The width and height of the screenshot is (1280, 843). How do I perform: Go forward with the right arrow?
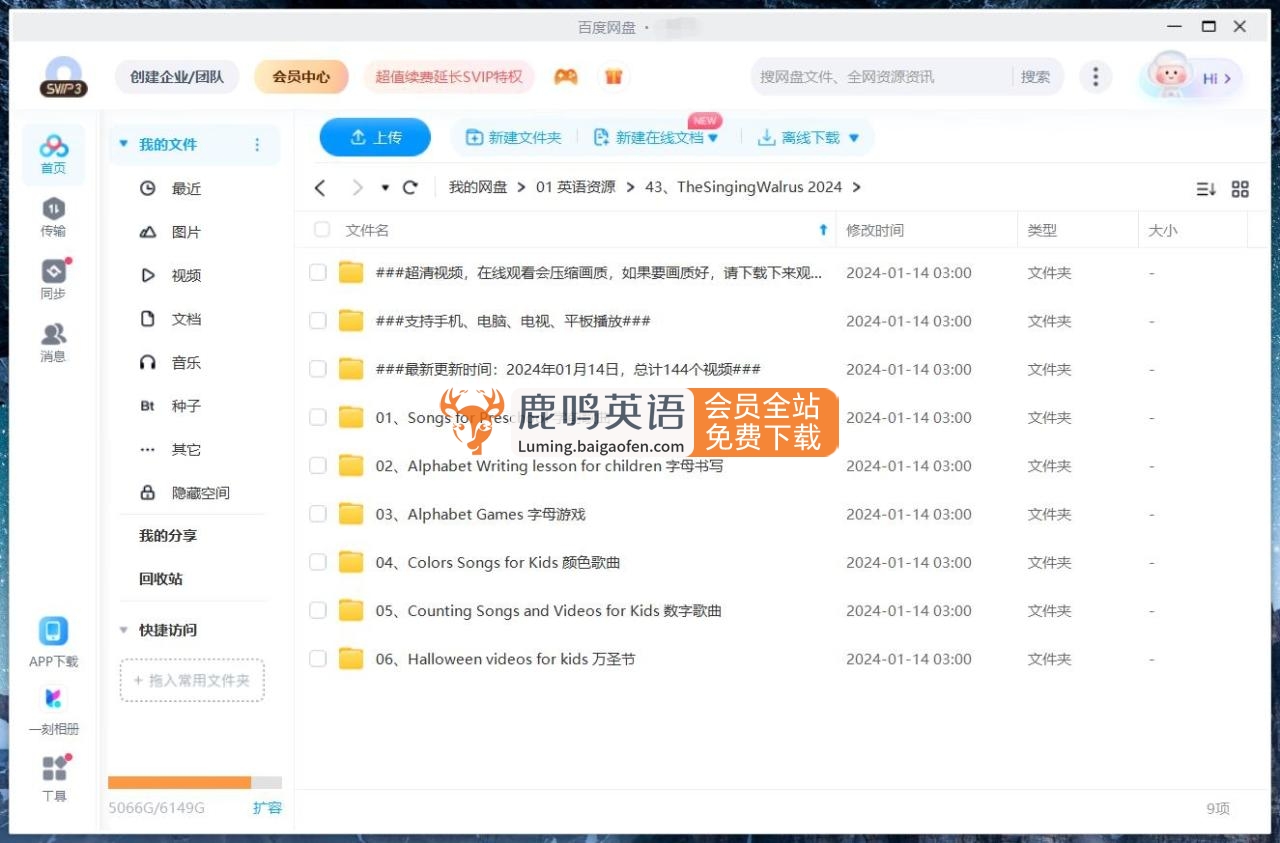click(x=357, y=188)
